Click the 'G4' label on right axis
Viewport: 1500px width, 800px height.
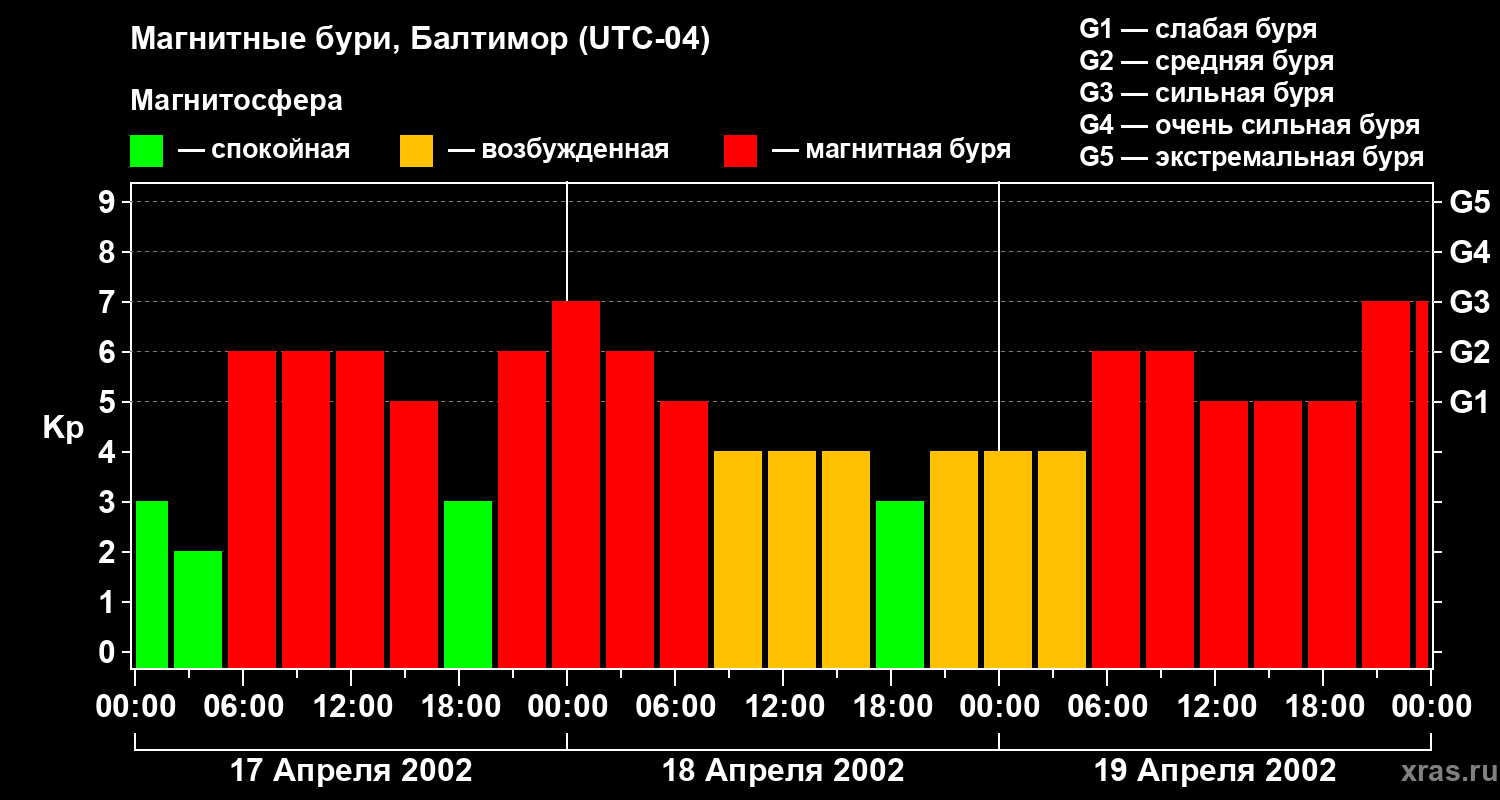pyautogui.click(x=1469, y=252)
